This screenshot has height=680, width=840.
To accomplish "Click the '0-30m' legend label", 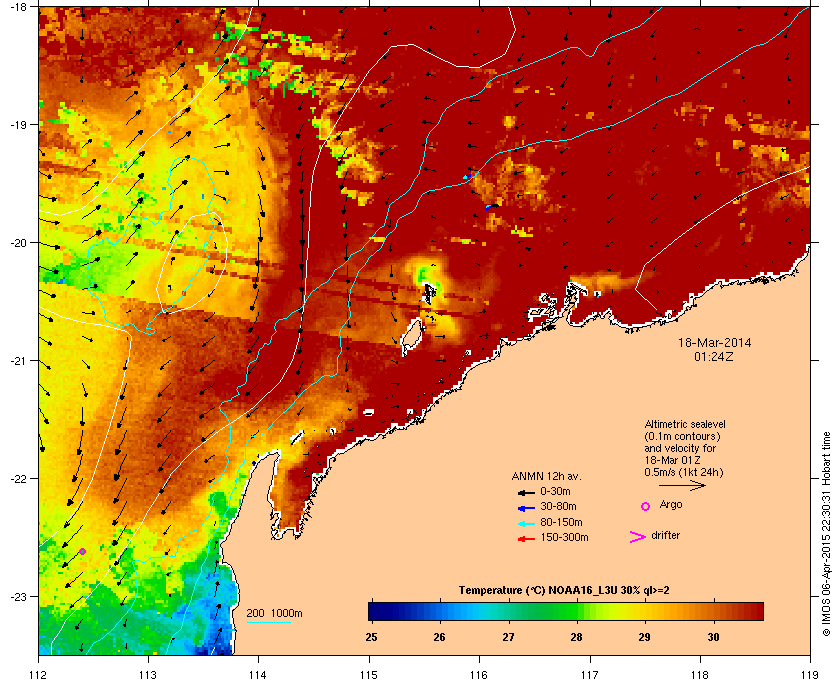I will (x=555, y=491).
